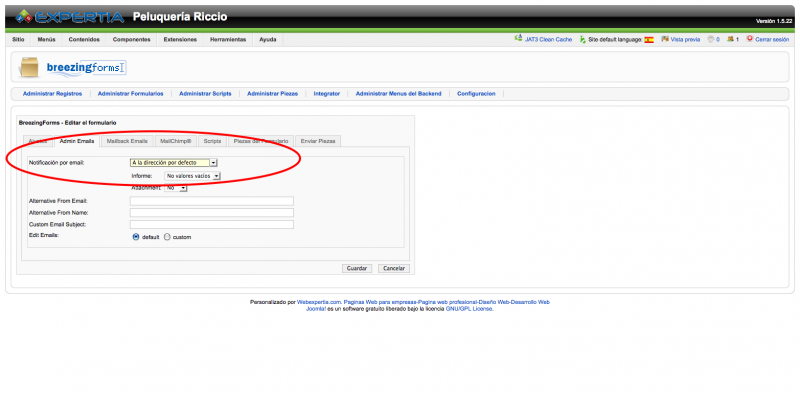The width and height of the screenshot is (800, 399).
Task: Click the BreezingForms box logo
Action: 29,67
